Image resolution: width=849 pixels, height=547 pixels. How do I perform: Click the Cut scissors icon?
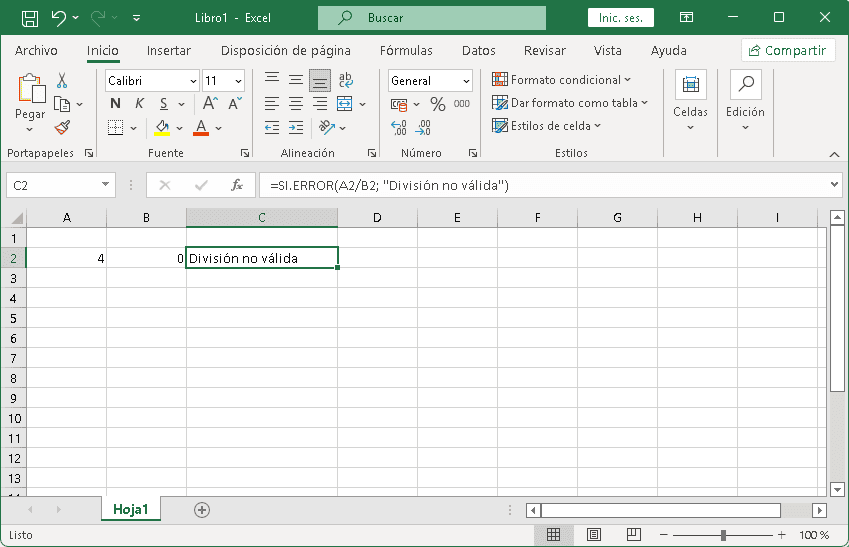point(62,81)
